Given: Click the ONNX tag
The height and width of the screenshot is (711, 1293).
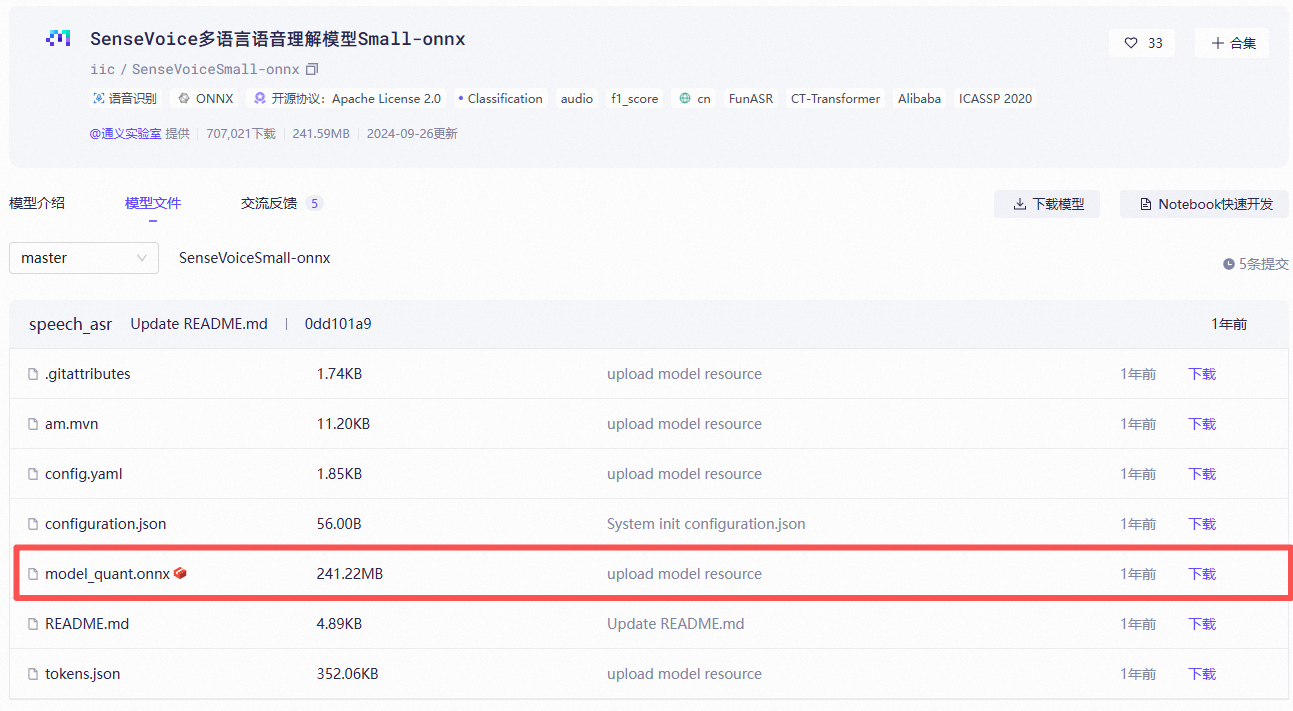Looking at the screenshot, I should coord(206,98).
